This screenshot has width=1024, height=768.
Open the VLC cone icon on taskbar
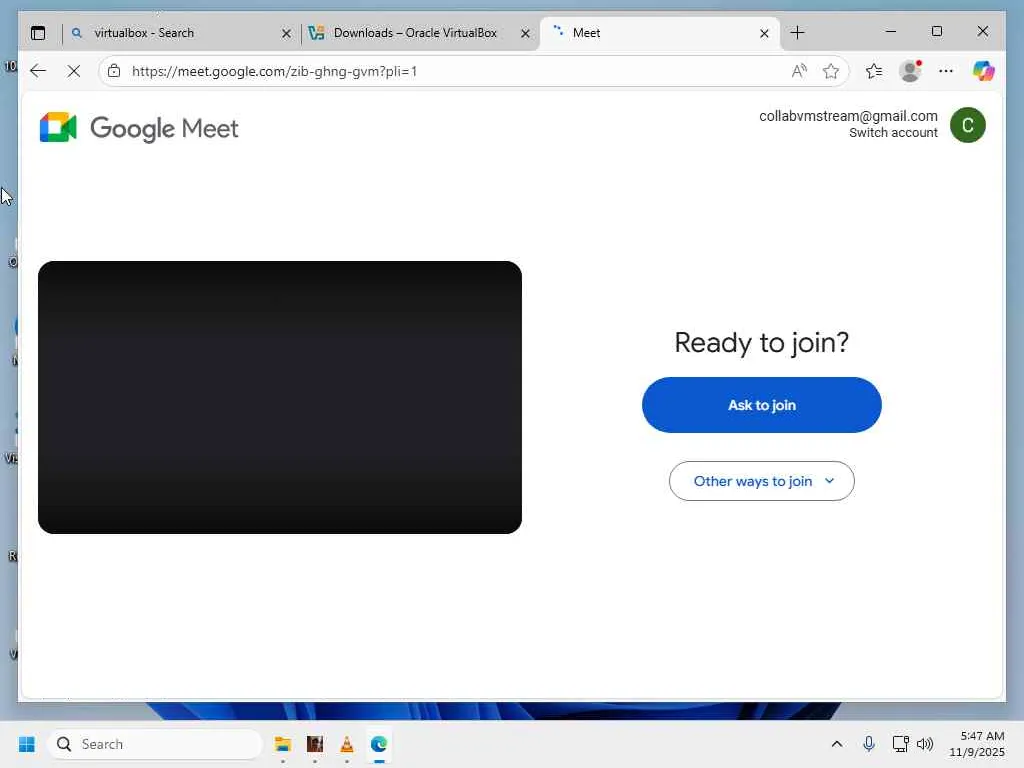point(347,744)
